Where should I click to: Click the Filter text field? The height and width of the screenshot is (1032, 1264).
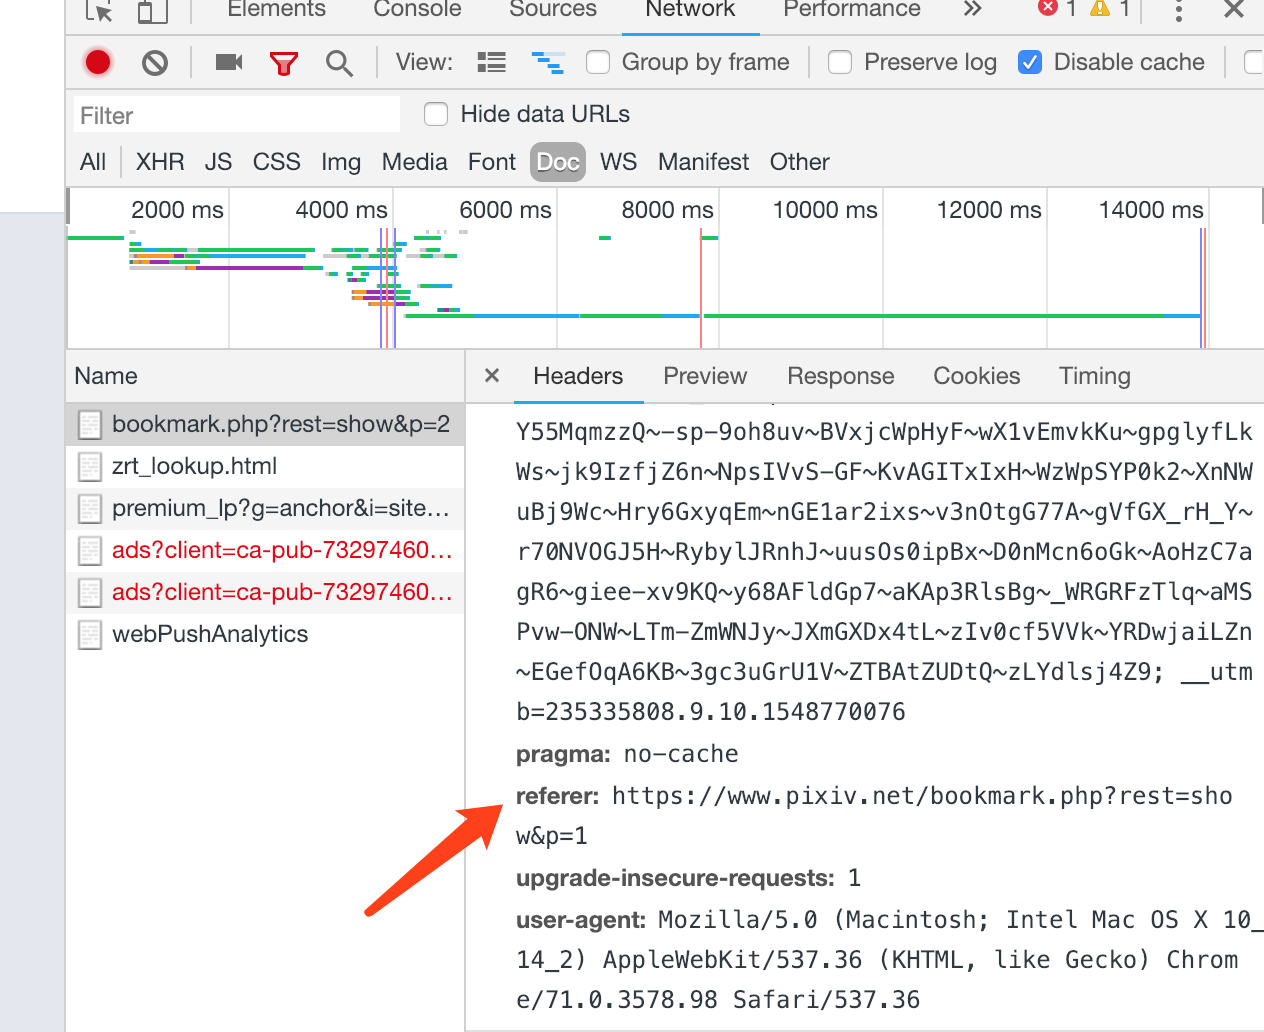[237, 115]
